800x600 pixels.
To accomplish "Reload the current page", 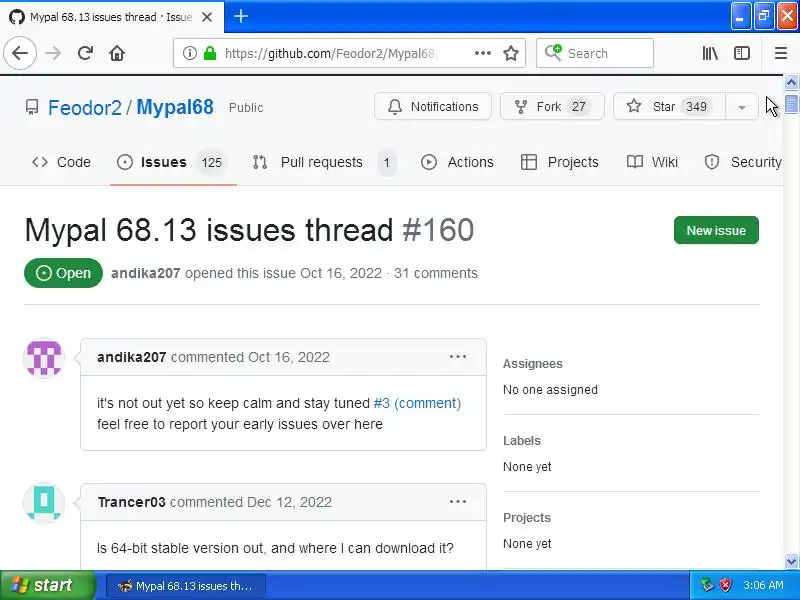I will [x=85, y=53].
